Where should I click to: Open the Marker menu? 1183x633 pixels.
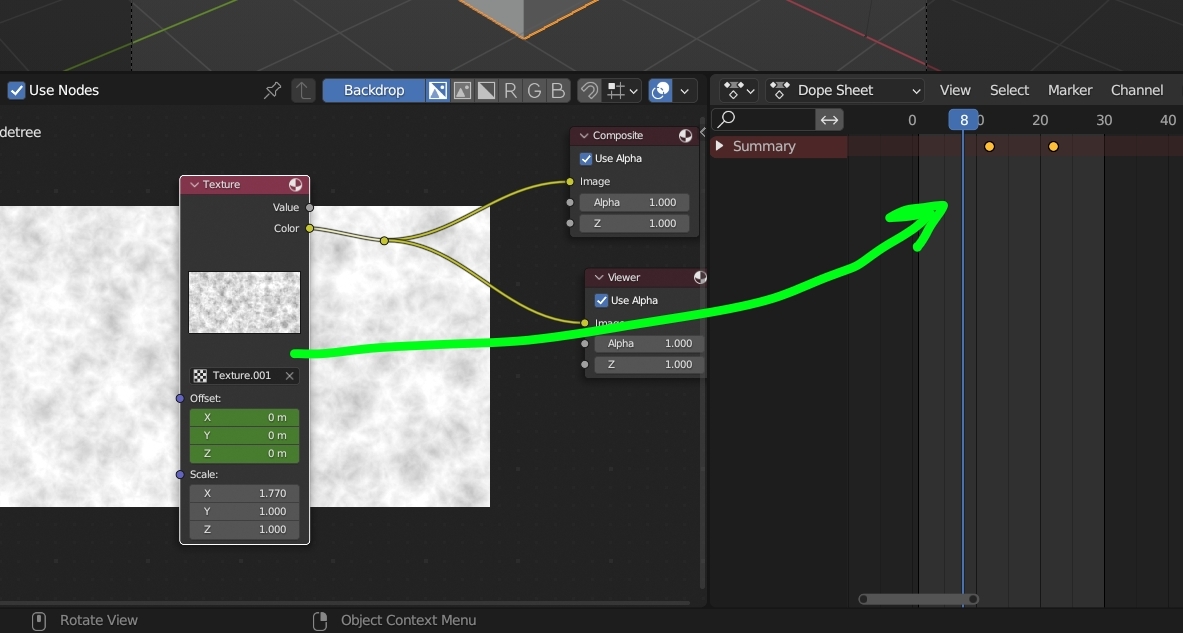(x=1070, y=89)
